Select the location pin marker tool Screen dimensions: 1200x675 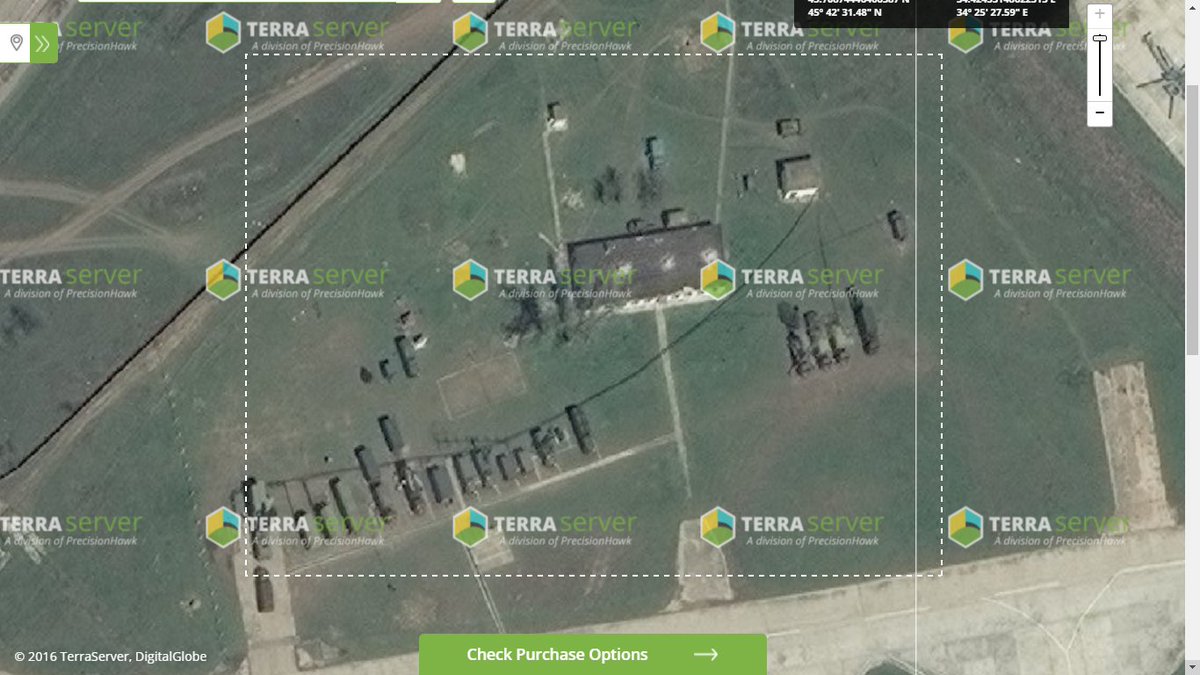pos(16,44)
